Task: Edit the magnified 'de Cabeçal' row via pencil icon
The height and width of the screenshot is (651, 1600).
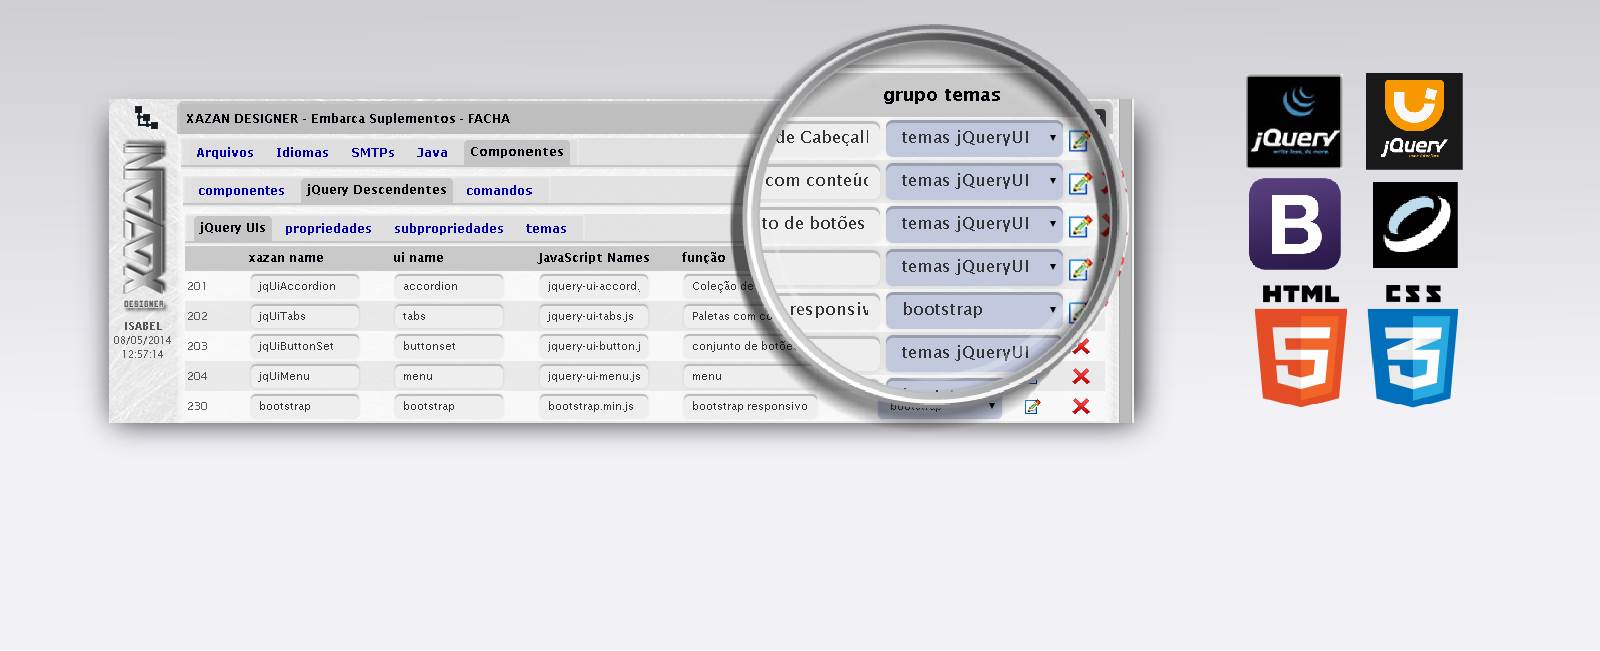Action: pyautogui.click(x=1079, y=141)
